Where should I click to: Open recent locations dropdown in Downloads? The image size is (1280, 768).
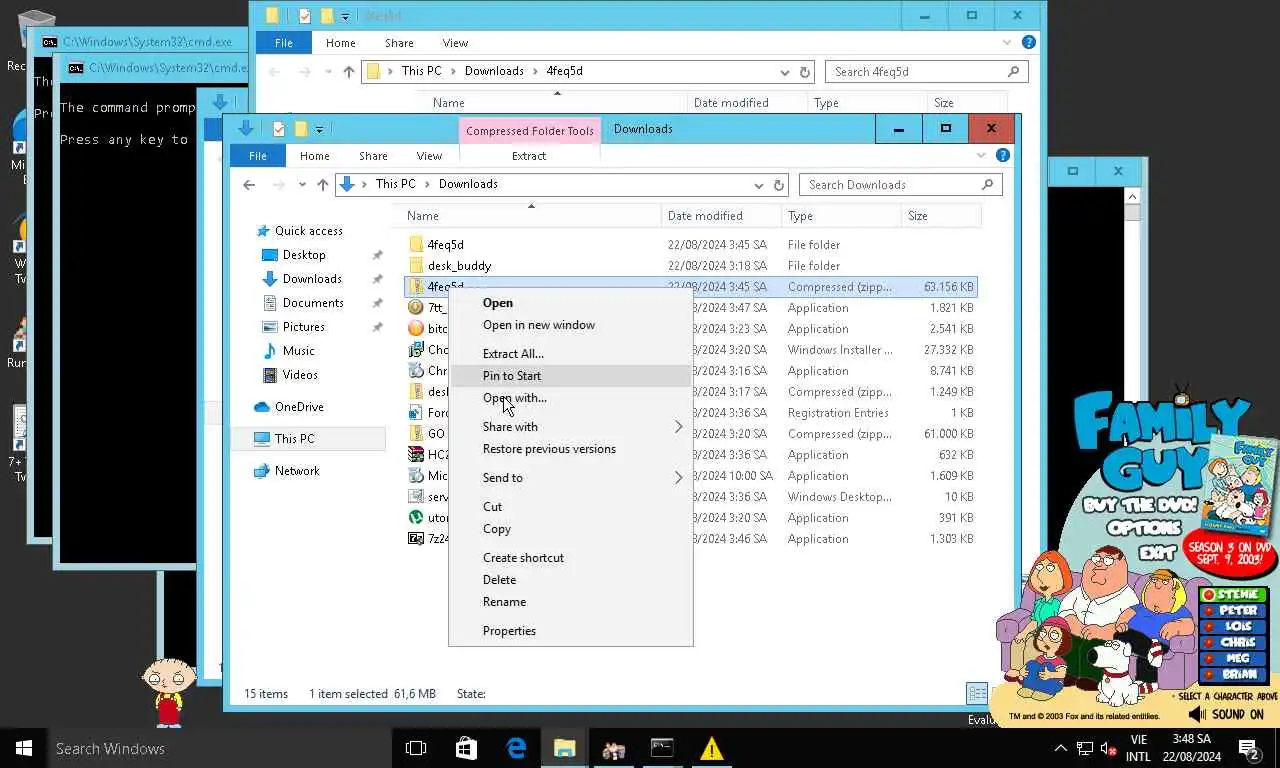(301, 185)
